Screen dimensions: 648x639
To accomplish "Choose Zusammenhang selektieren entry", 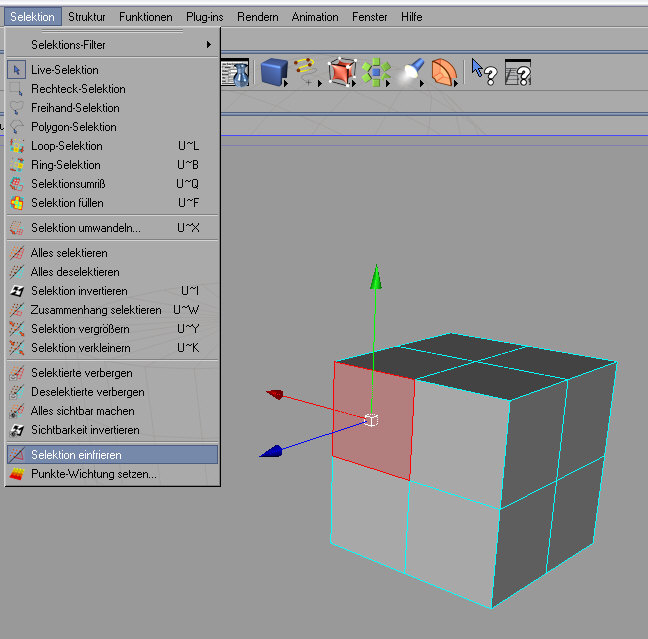I will (112, 310).
